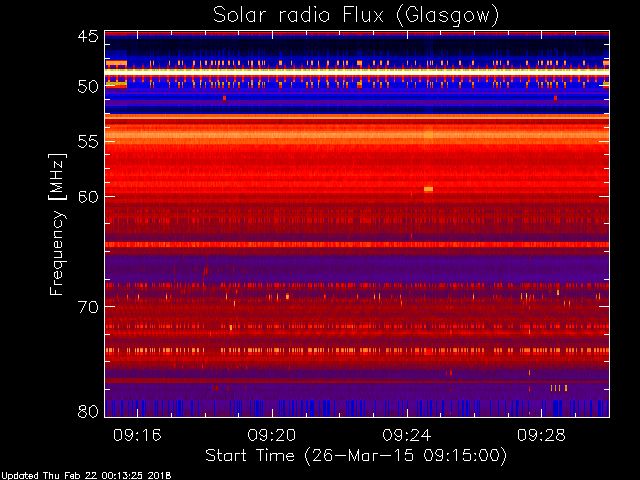The width and height of the screenshot is (640, 480).
Task: Click the thin red line near 64 MHz
Action: 357,244
